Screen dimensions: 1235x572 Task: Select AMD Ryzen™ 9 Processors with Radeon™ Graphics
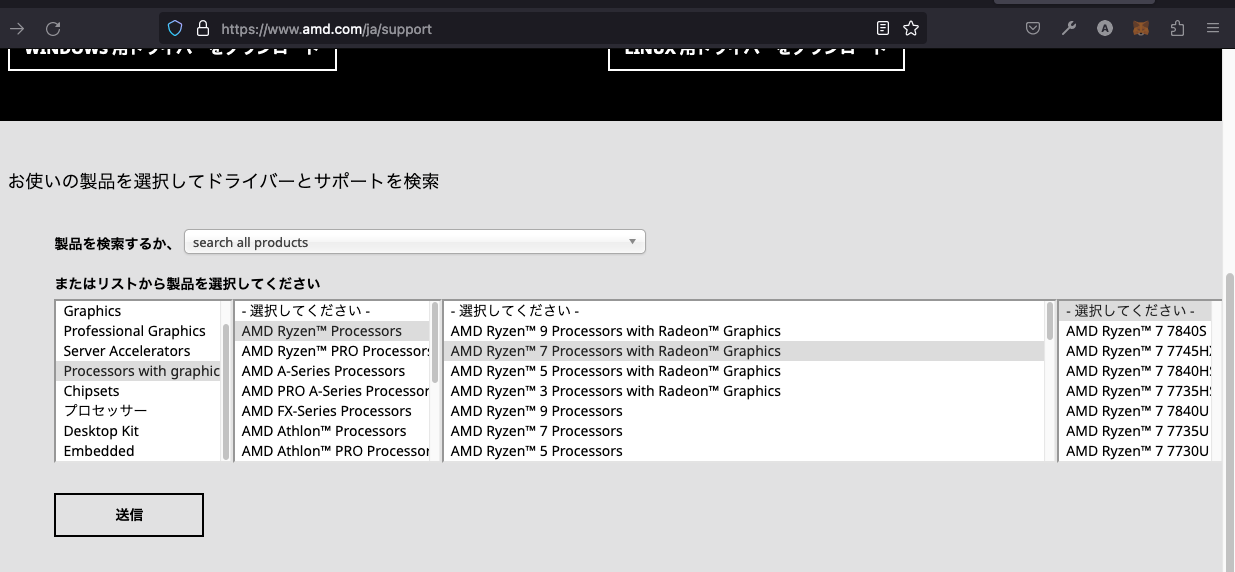click(615, 331)
